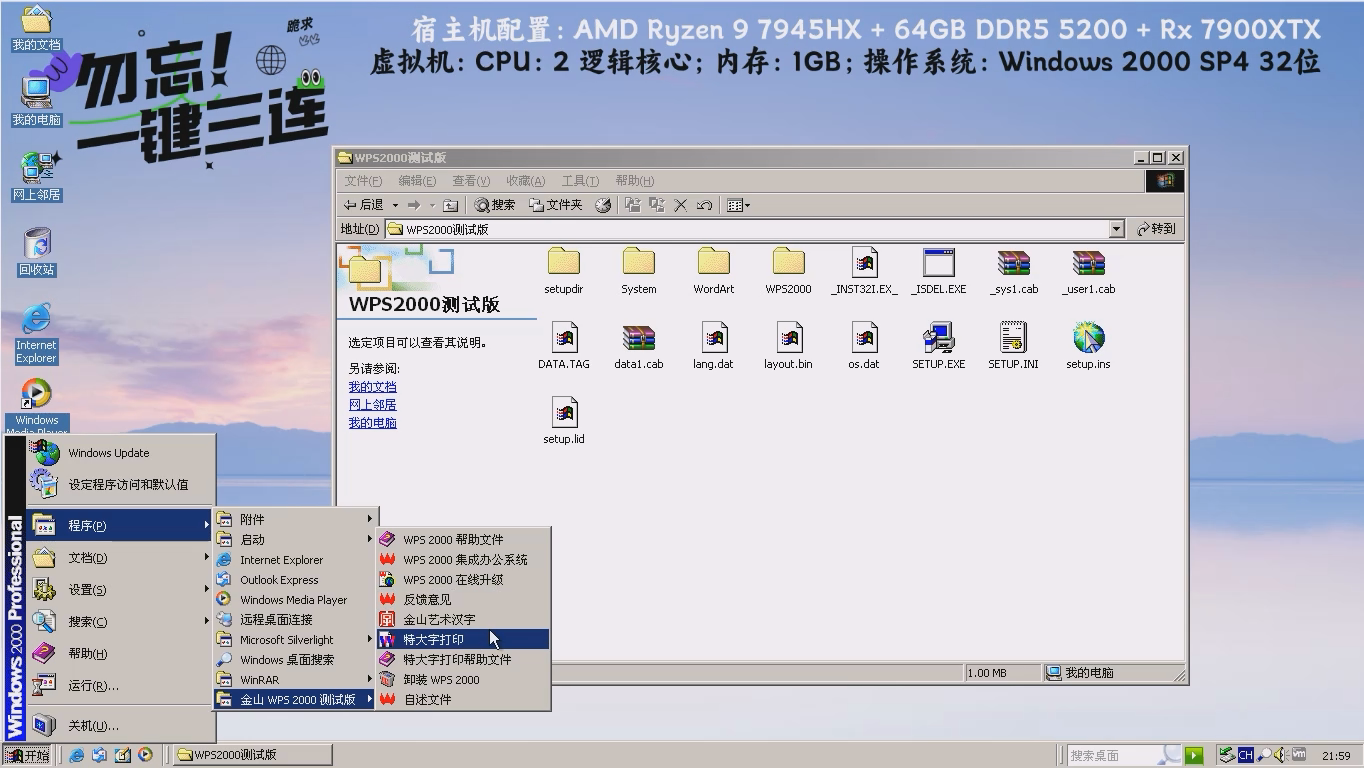Open the 收藏(A) menu
This screenshot has height=768, width=1364.
pos(525,181)
